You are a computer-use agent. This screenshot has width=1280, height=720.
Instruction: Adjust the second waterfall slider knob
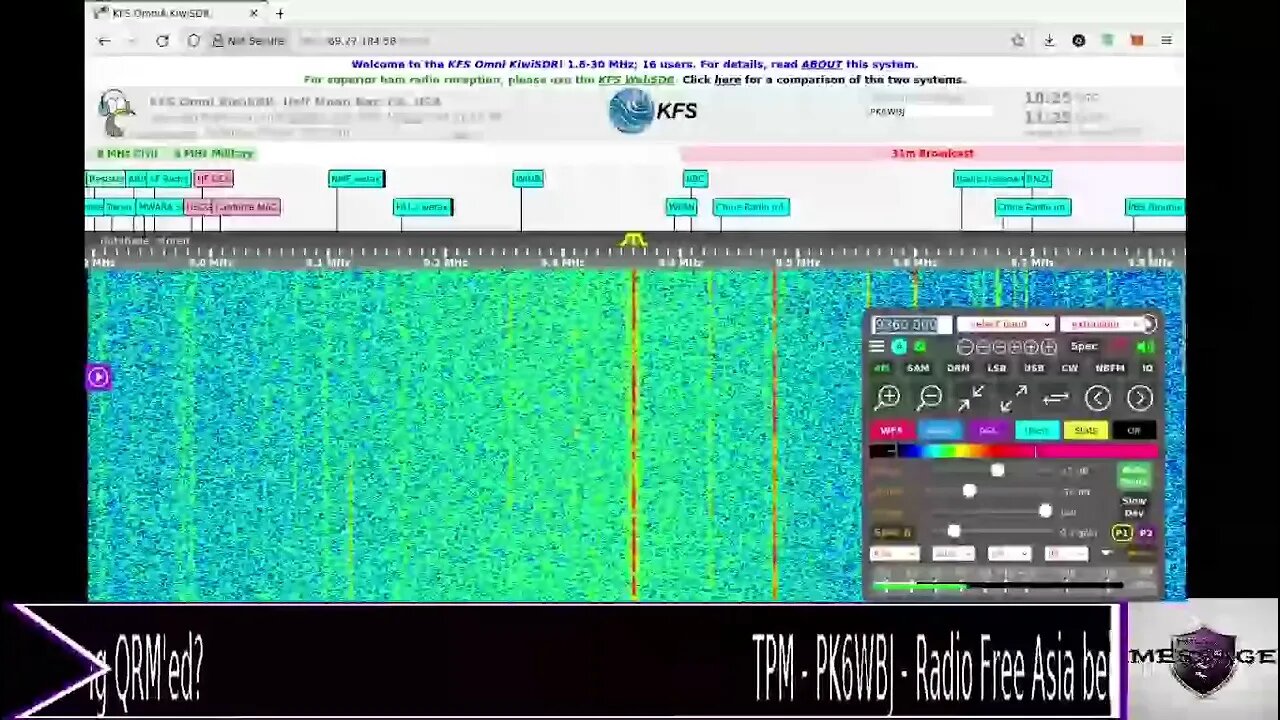[969, 491]
